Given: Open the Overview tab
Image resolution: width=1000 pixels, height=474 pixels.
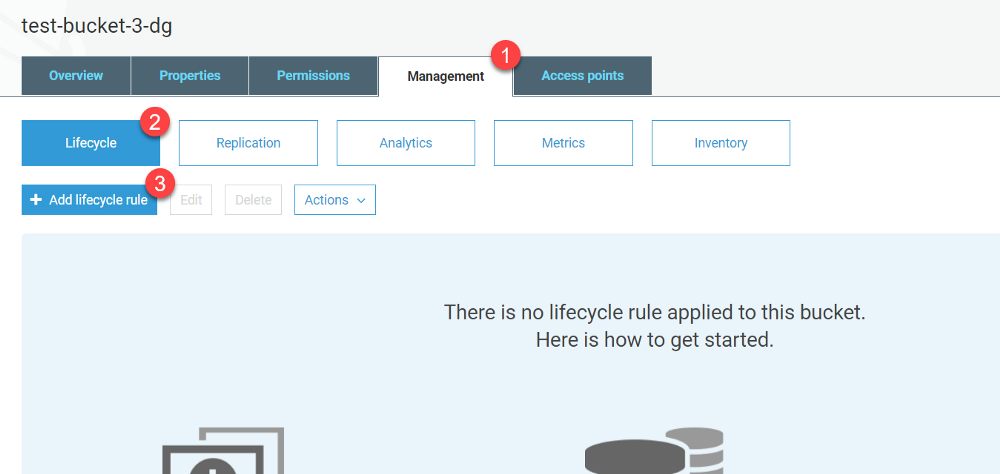Looking at the screenshot, I should pyautogui.click(x=76, y=76).
